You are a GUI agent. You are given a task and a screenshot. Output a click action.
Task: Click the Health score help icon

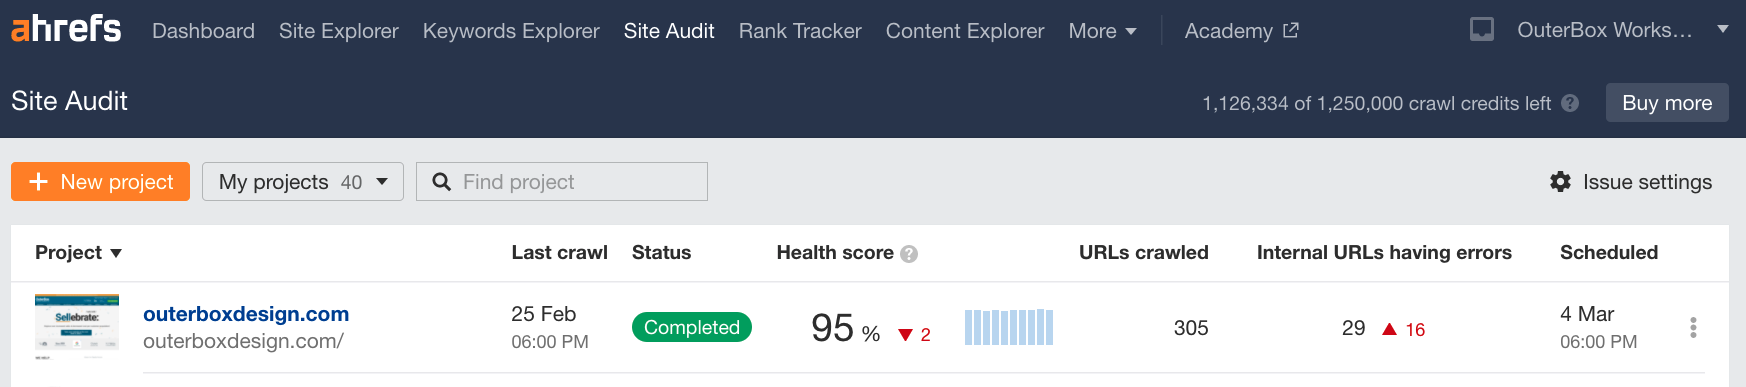click(909, 254)
